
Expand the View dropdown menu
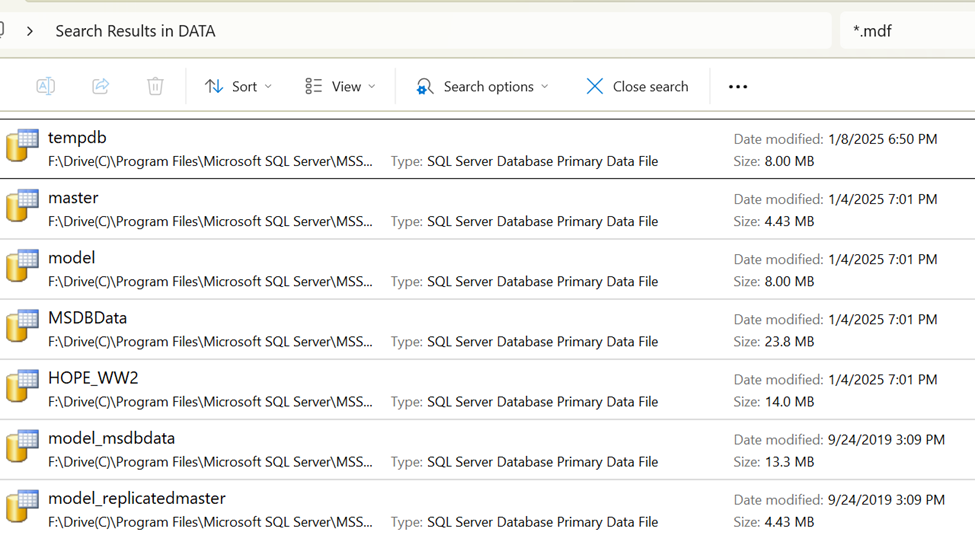click(340, 87)
